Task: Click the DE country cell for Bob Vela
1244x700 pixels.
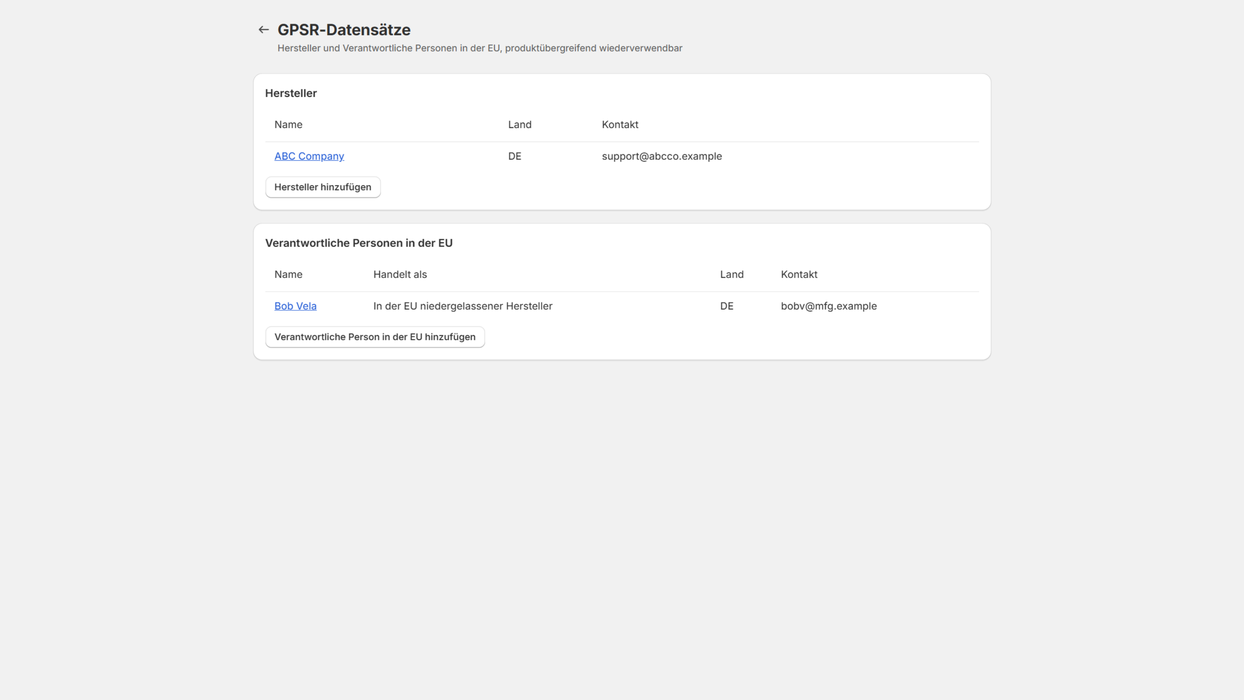Action: click(x=727, y=306)
